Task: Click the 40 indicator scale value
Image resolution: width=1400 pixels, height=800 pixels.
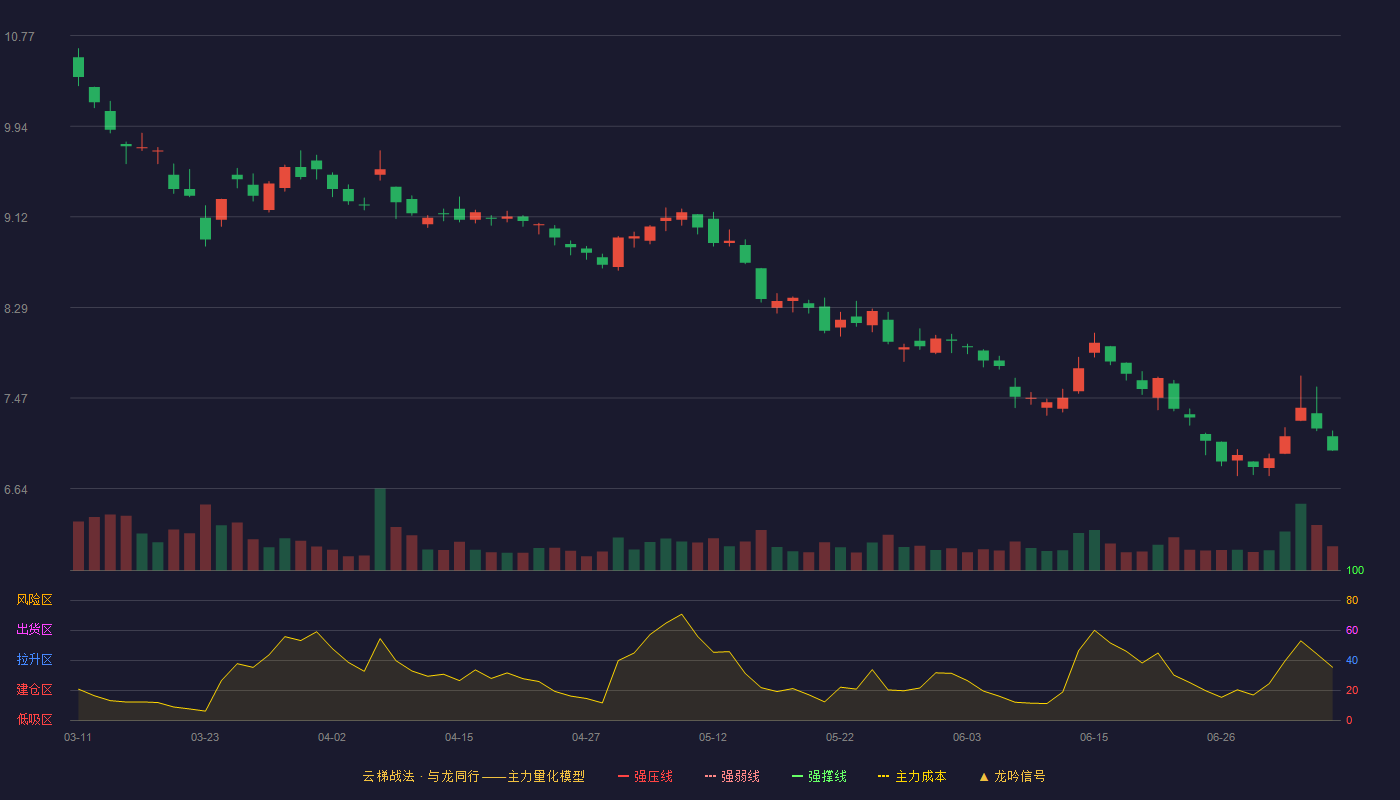Action: coord(1352,660)
